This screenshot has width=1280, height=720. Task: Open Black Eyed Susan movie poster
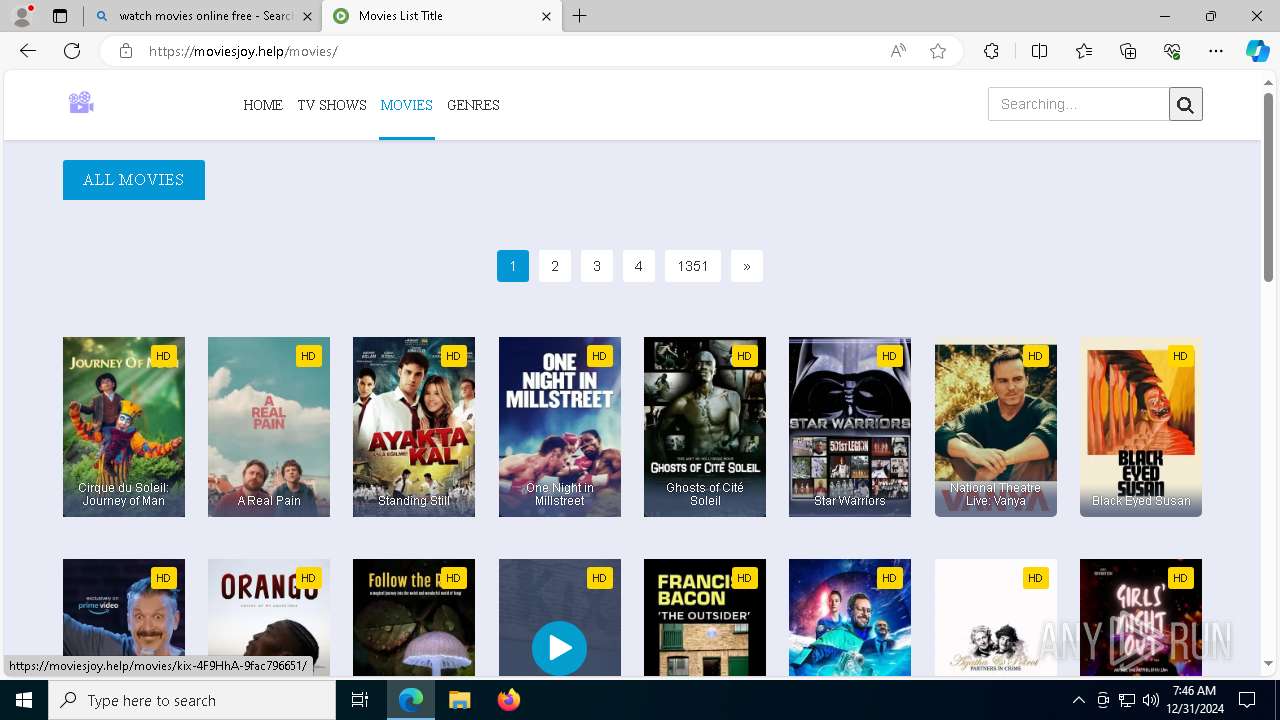click(x=1141, y=427)
